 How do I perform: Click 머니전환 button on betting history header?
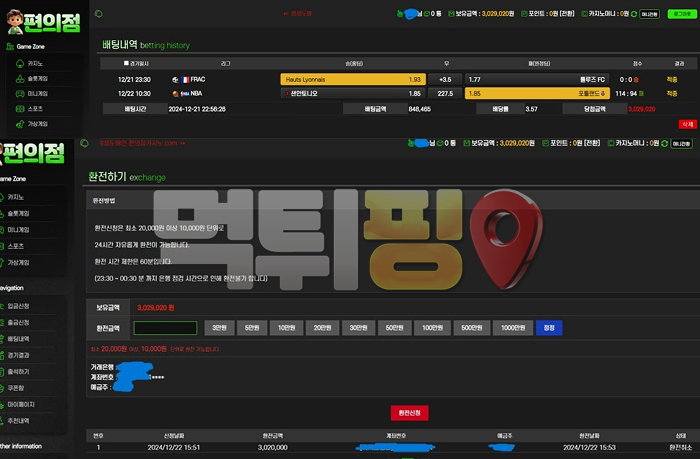pyautogui.click(x=650, y=14)
